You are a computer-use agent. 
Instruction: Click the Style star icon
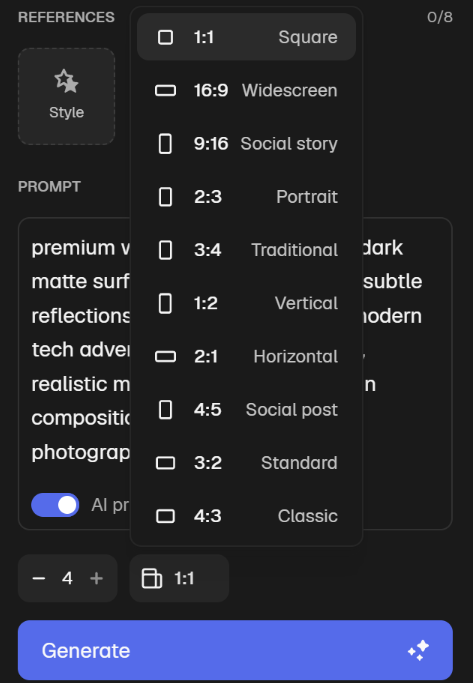pyautogui.click(x=66, y=81)
